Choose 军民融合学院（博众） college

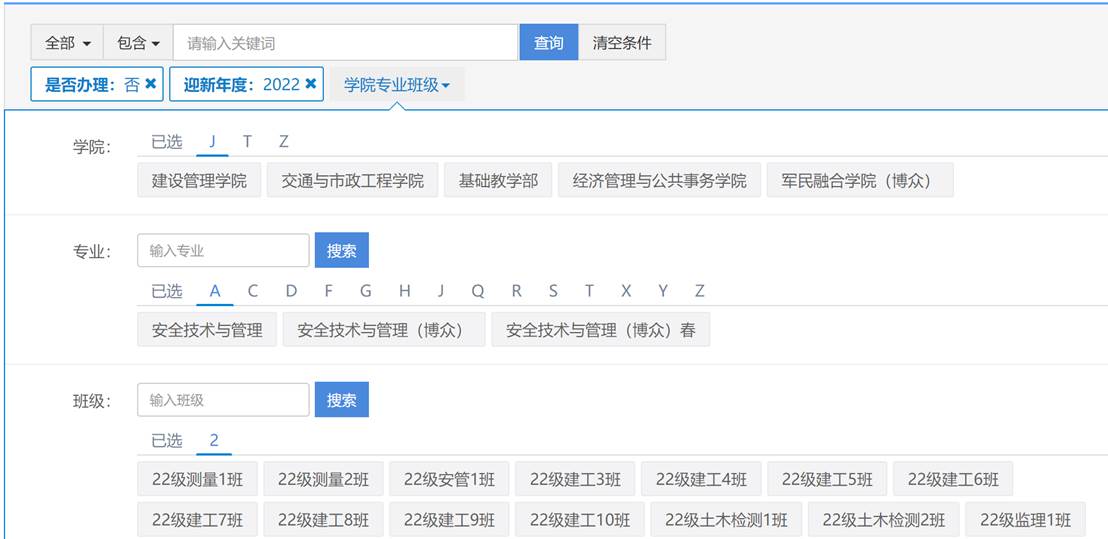tap(859, 181)
